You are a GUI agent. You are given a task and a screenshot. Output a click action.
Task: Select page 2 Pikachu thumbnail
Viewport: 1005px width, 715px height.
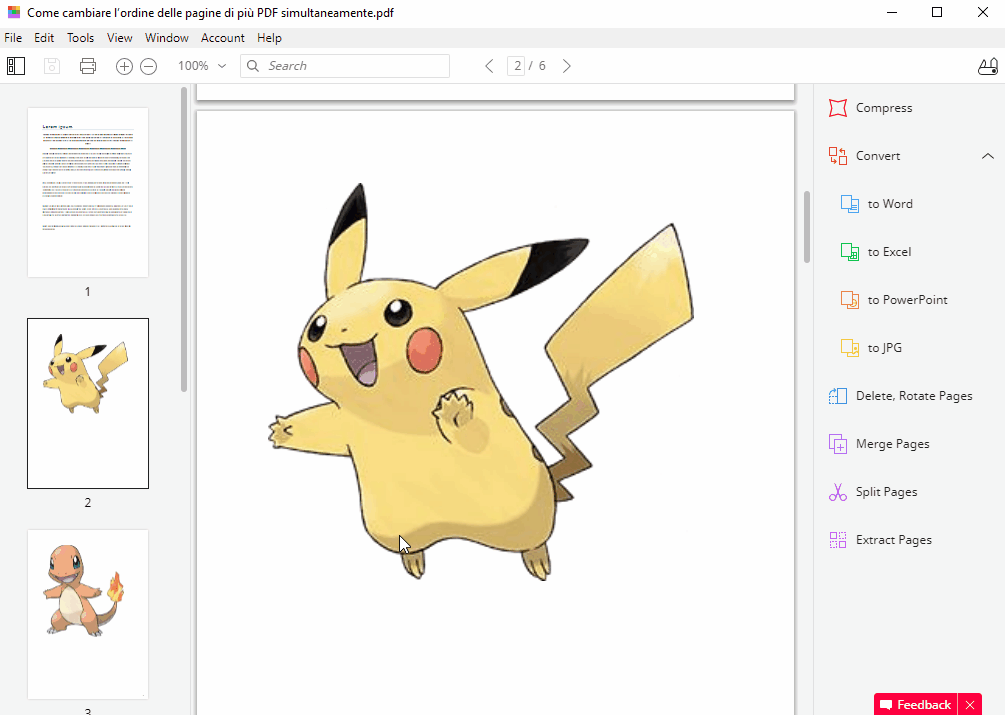pos(88,404)
